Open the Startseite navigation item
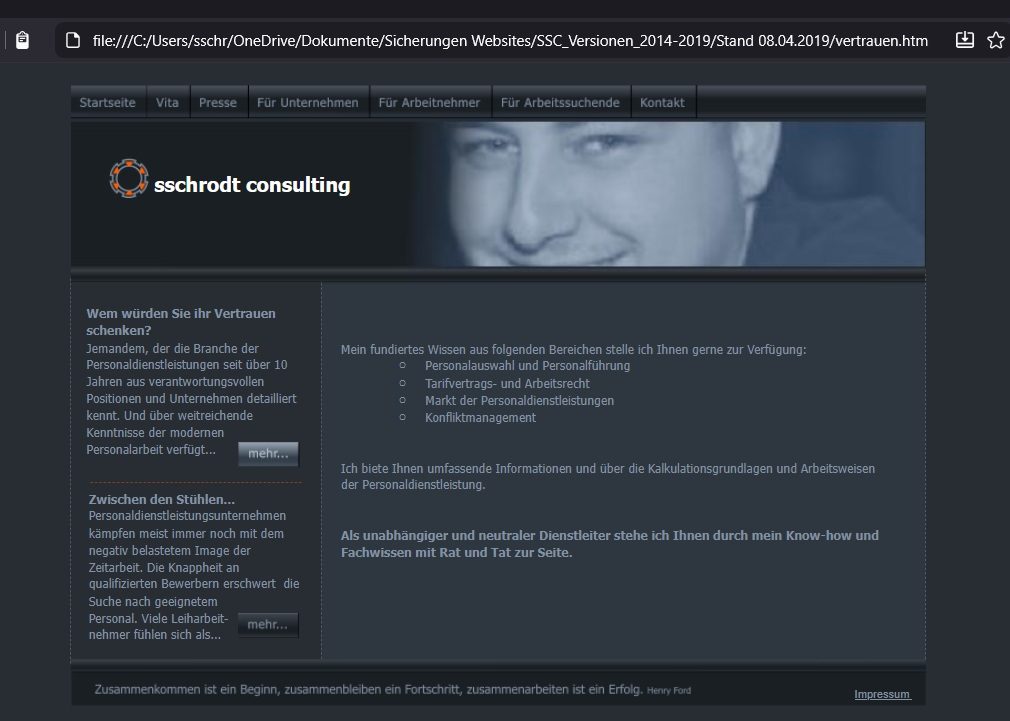This screenshot has width=1010, height=721. click(107, 102)
